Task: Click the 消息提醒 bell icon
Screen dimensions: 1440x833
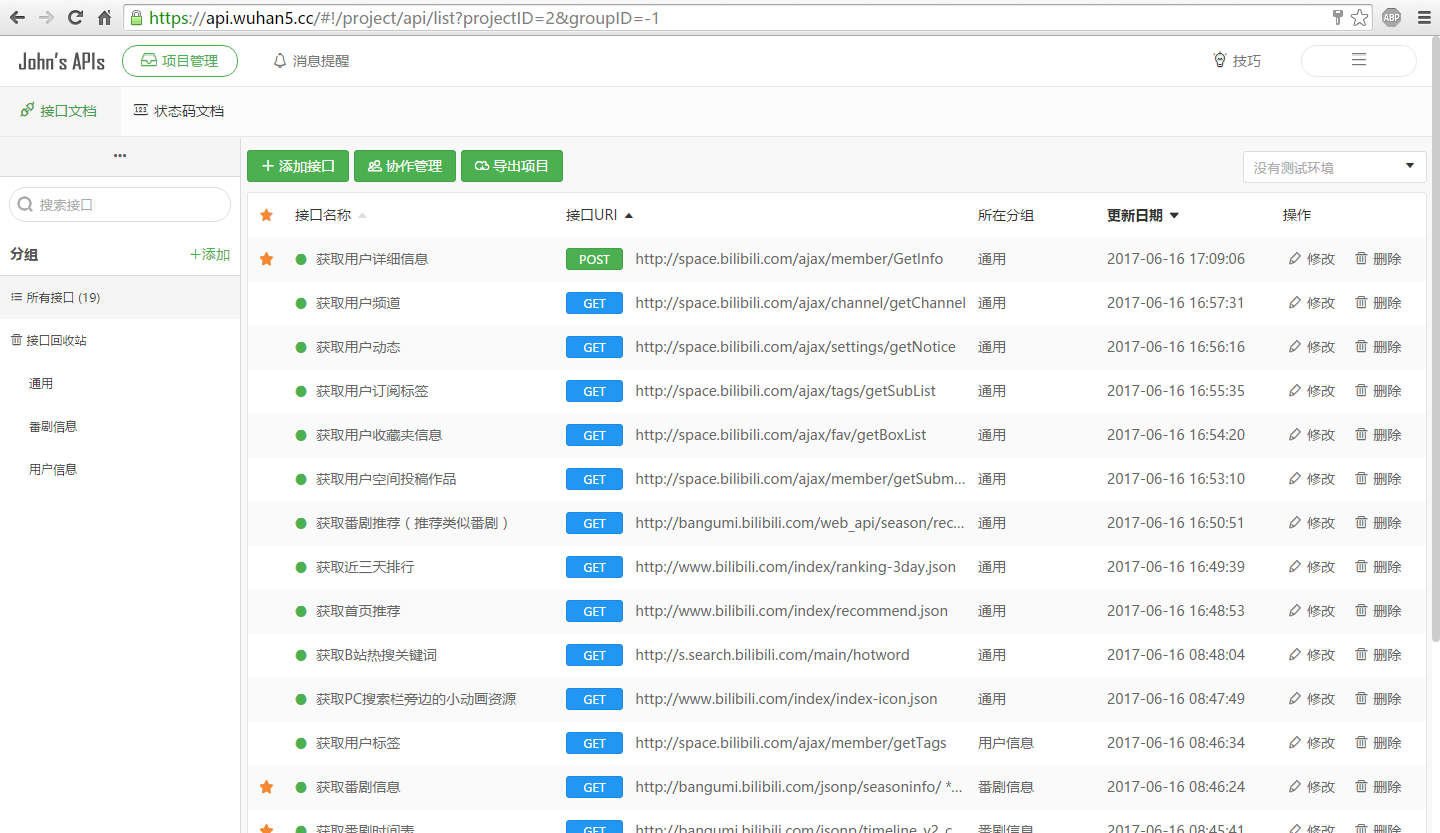Action: coord(280,61)
